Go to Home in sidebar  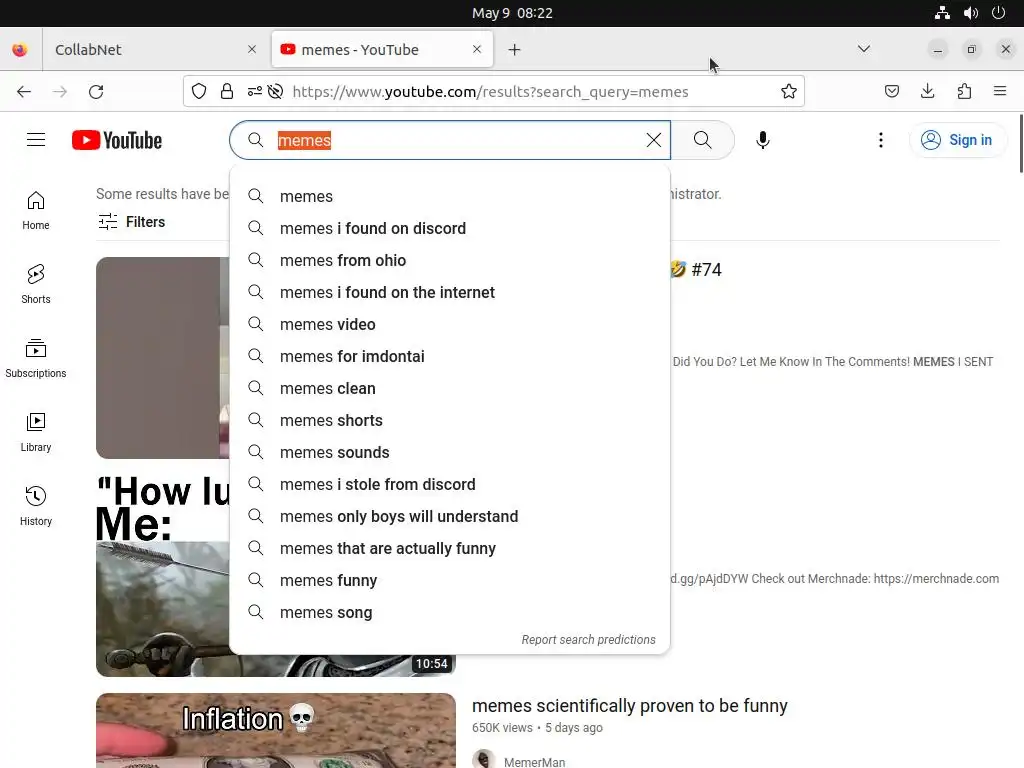tap(36, 210)
